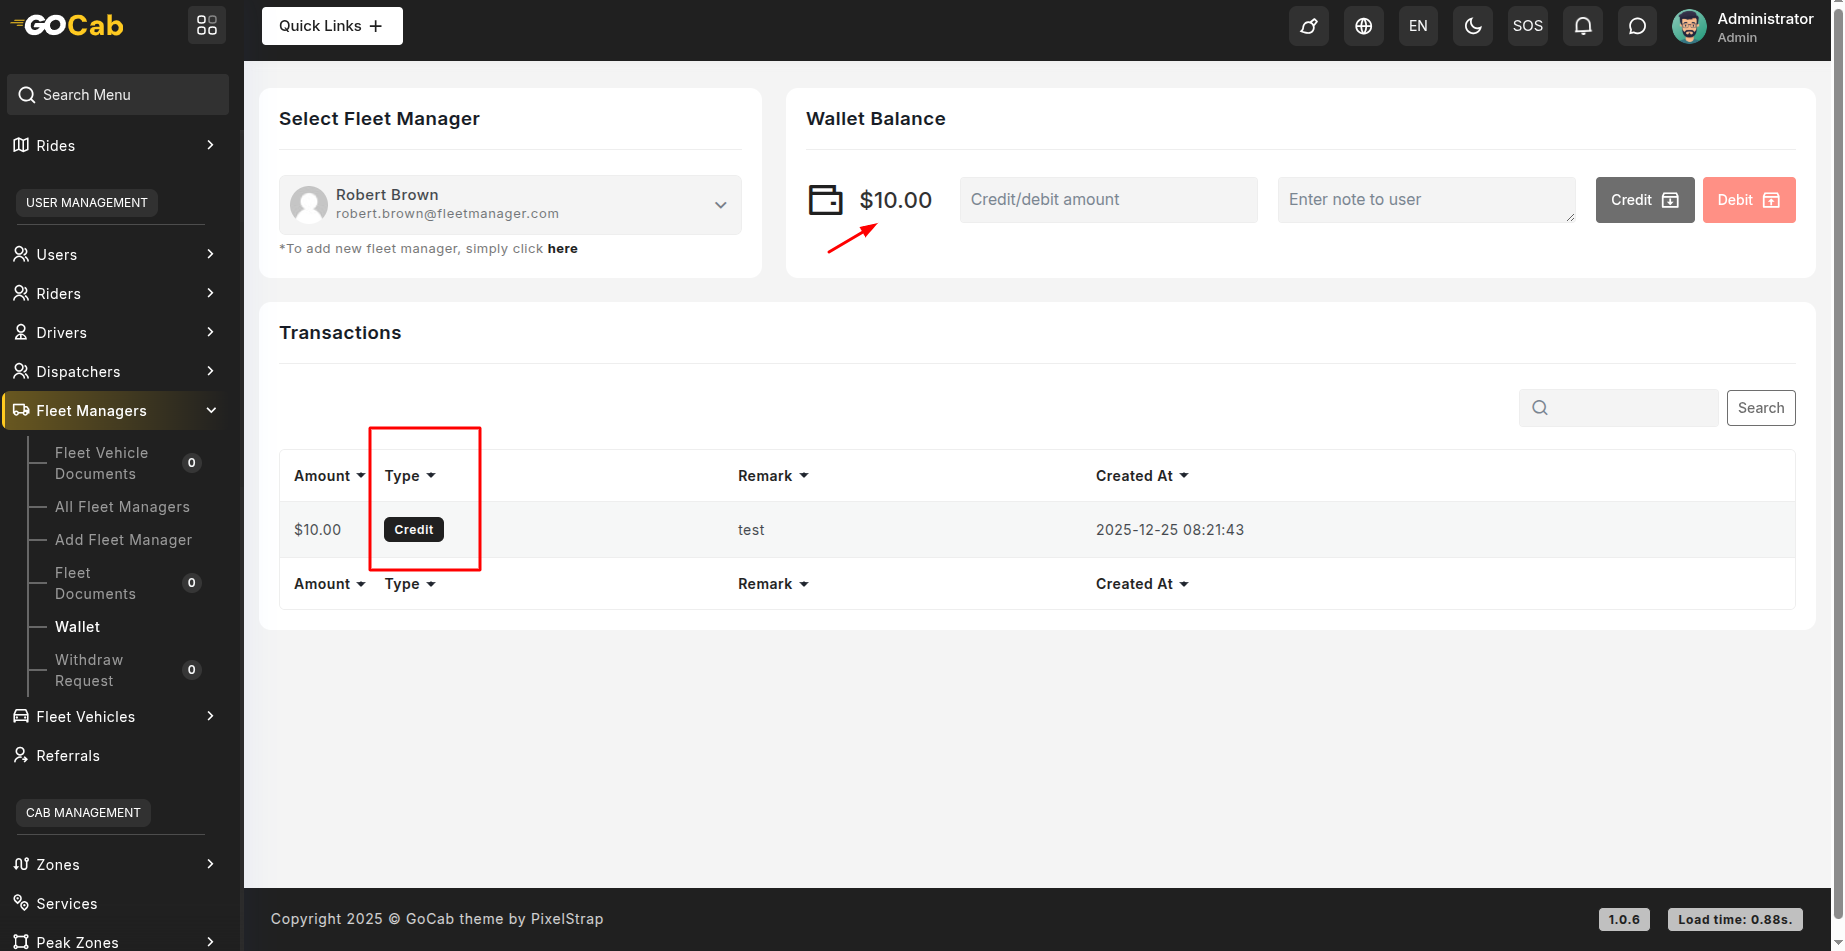The image size is (1845, 951).
Task: Expand the Riders menu
Action: 115,294
